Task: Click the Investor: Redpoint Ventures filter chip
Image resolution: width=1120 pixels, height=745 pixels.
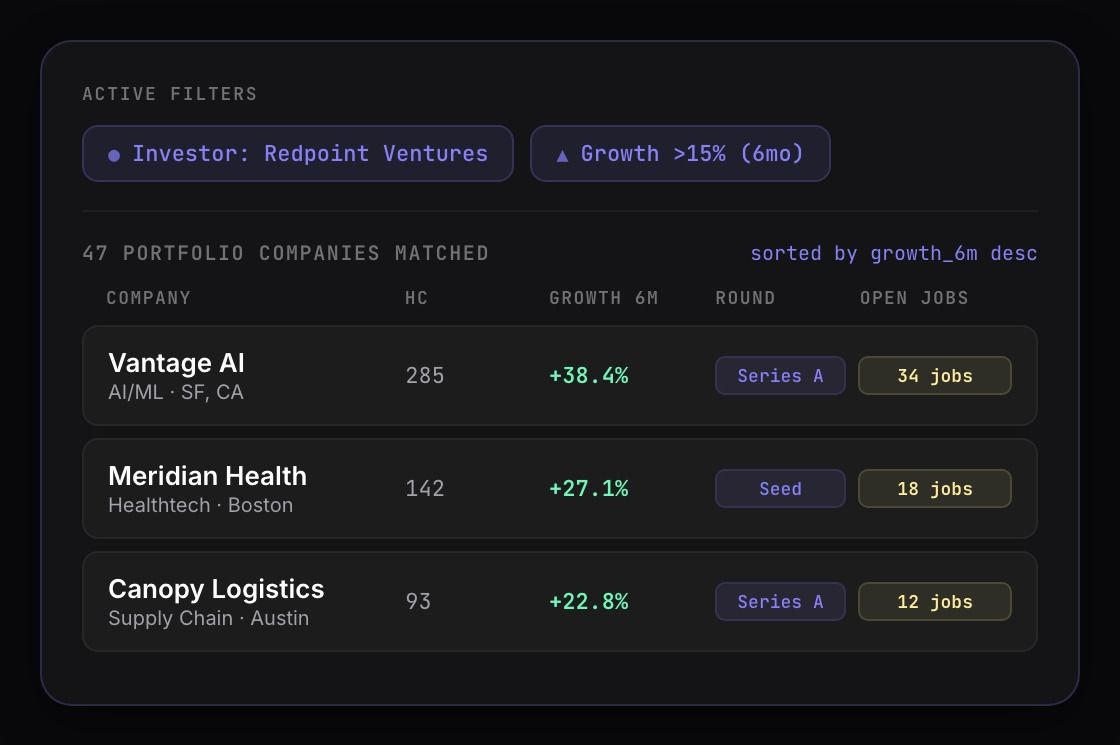Action: click(298, 154)
